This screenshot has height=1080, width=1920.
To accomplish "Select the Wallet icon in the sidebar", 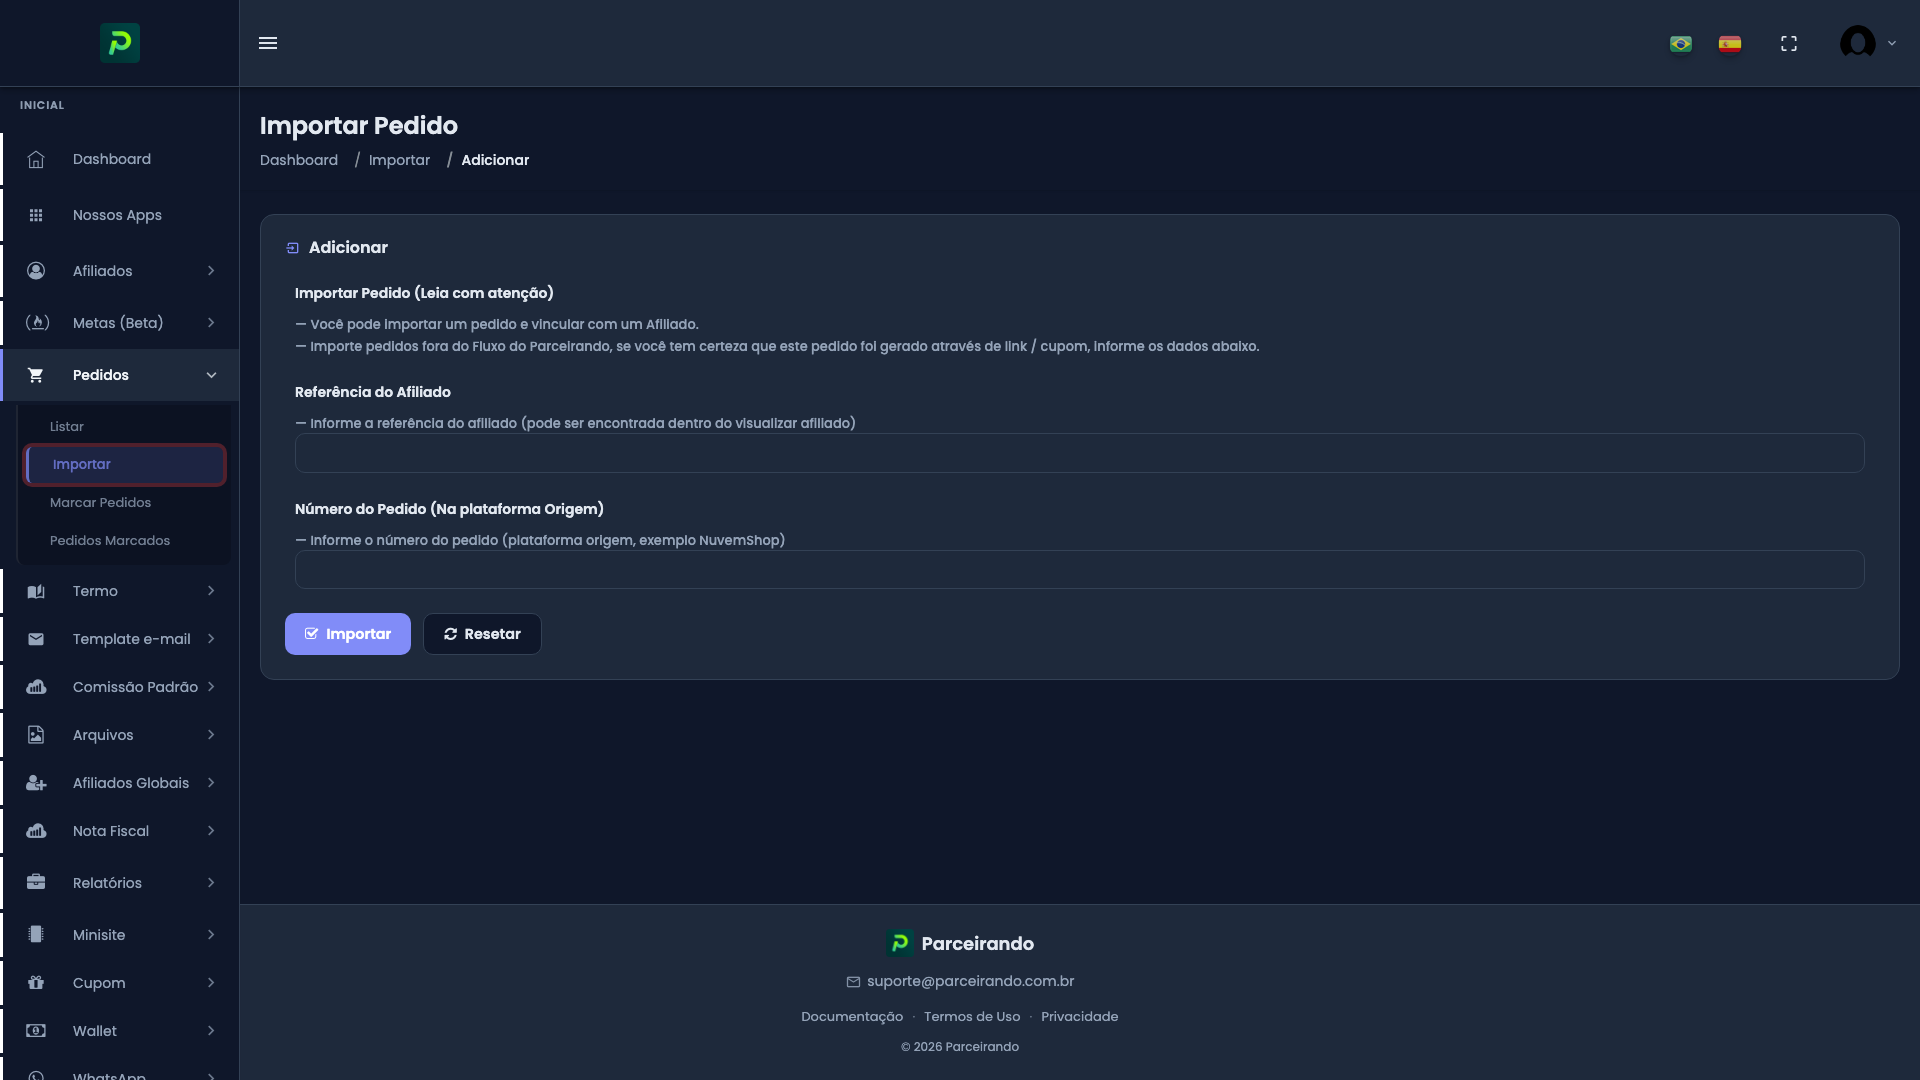I will pyautogui.click(x=36, y=1030).
